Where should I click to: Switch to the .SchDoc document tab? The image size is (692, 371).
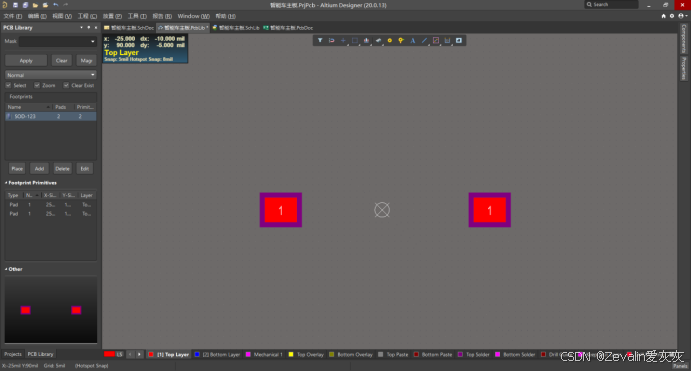(x=129, y=27)
